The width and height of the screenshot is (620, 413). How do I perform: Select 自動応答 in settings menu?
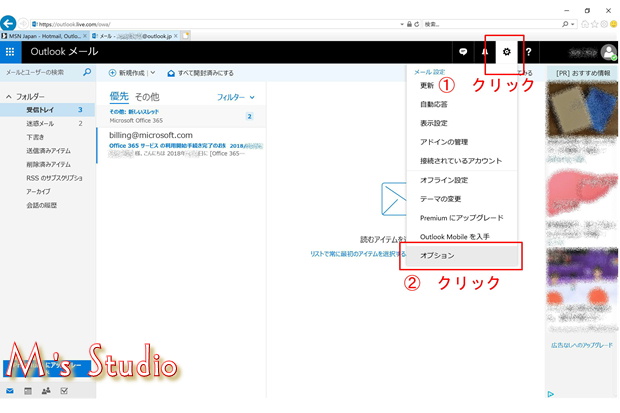click(433, 104)
